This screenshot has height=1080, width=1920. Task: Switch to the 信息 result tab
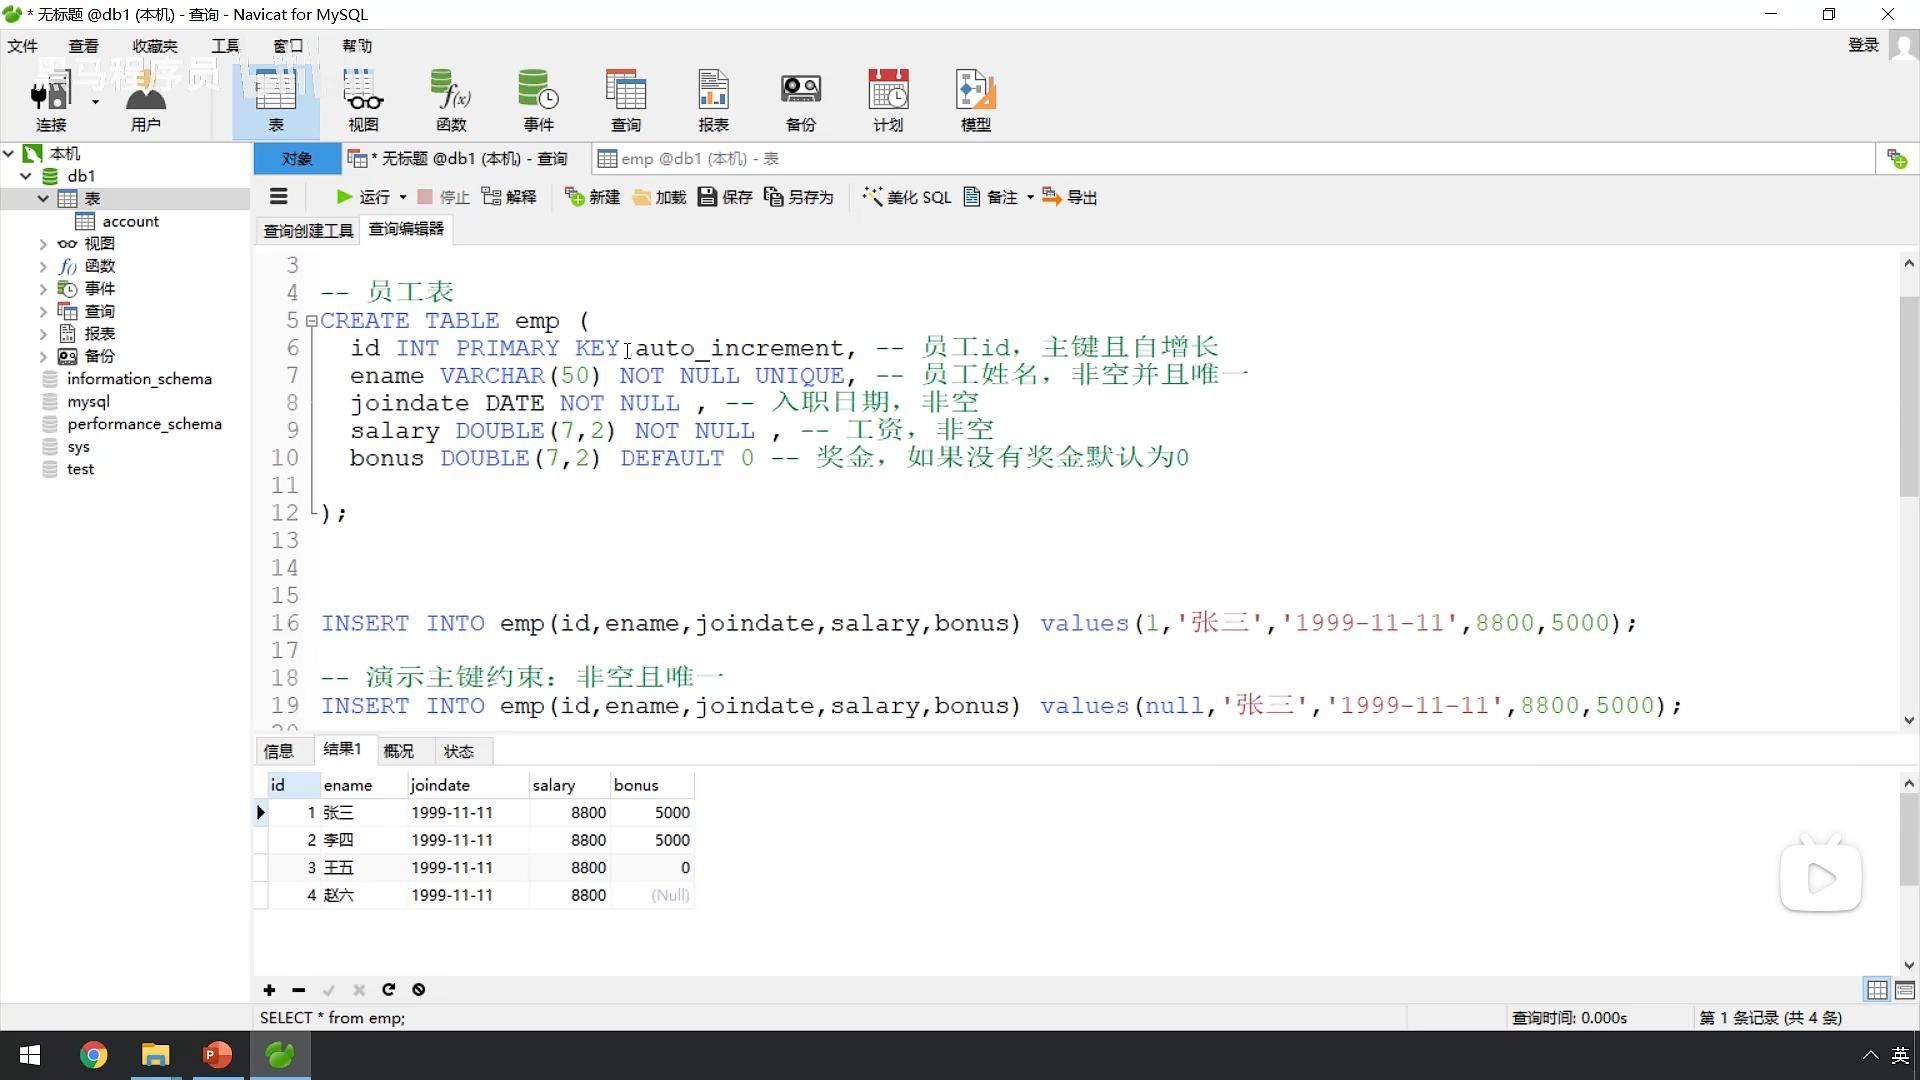click(278, 751)
